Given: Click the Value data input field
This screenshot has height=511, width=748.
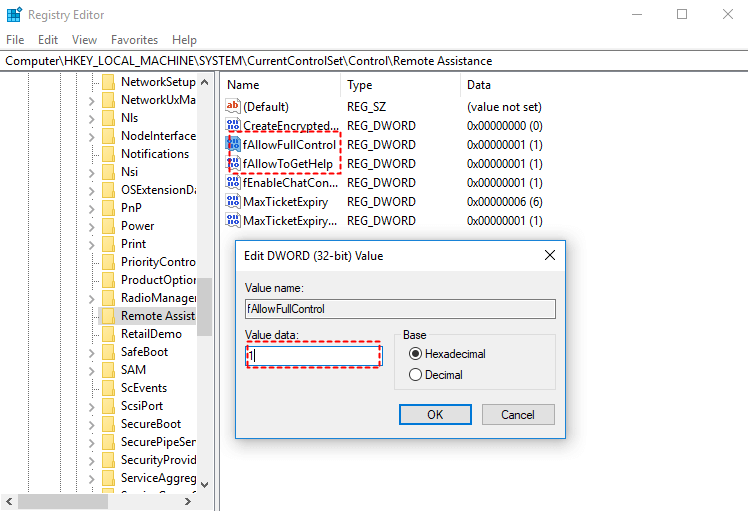Looking at the screenshot, I should [313, 355].
